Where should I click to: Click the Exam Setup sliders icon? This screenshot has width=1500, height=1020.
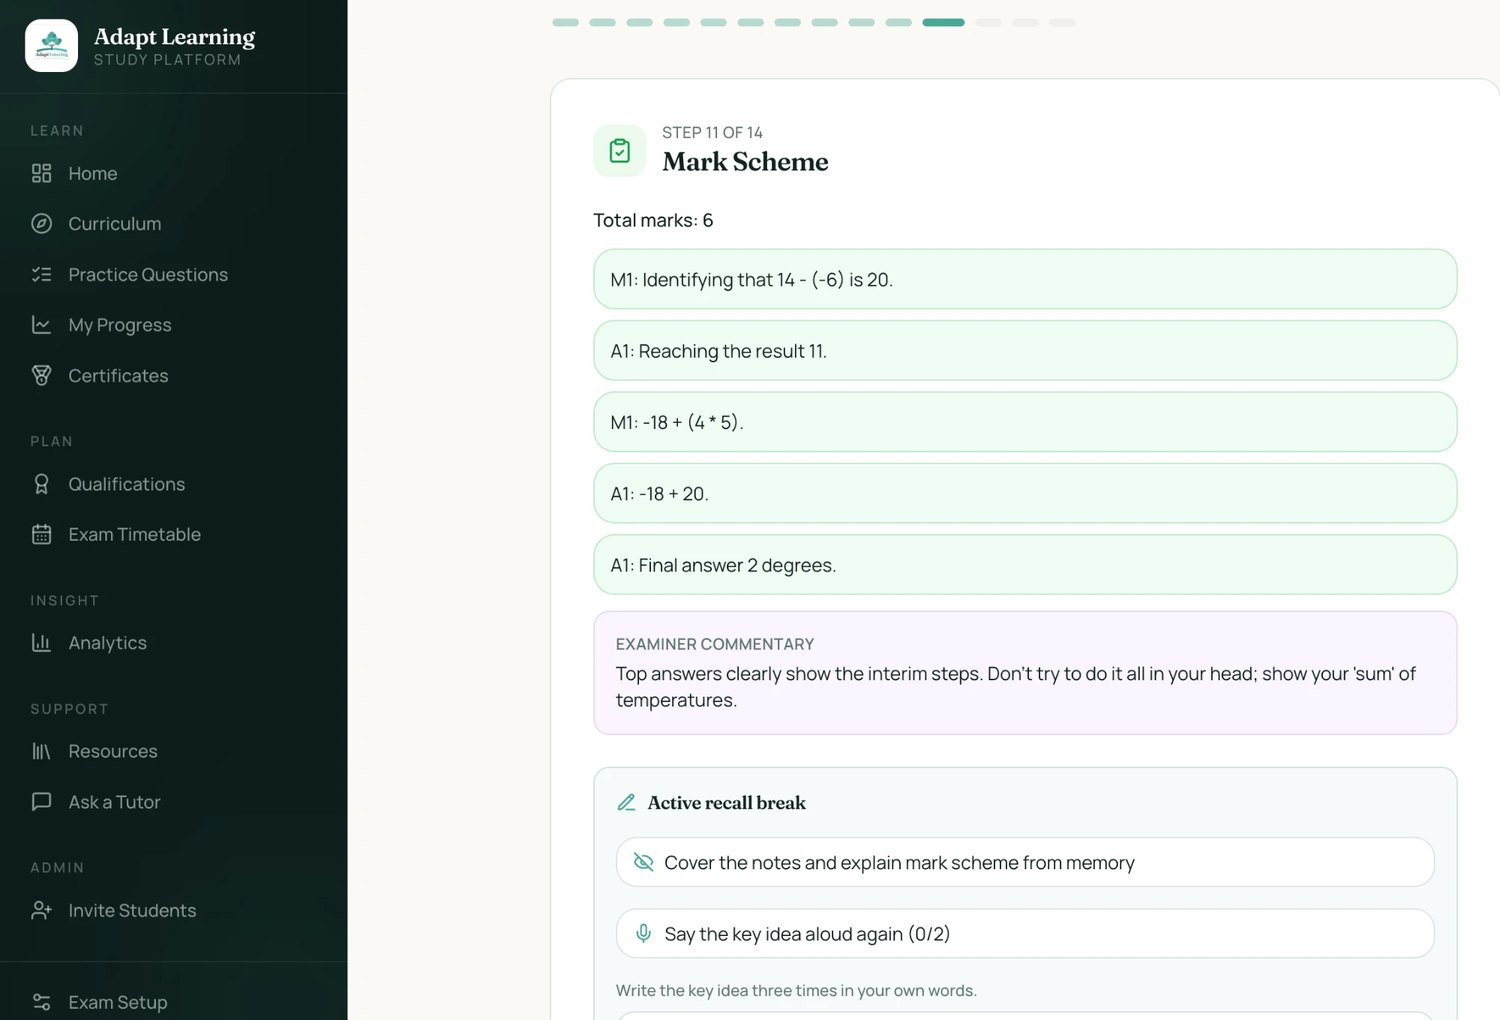[x=41, y=1002]
